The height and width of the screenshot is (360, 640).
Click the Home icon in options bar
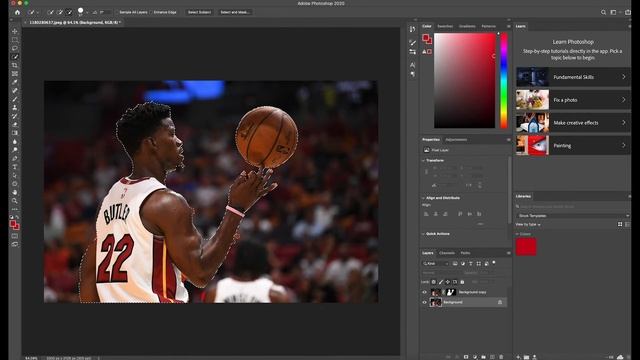[17, 12]
